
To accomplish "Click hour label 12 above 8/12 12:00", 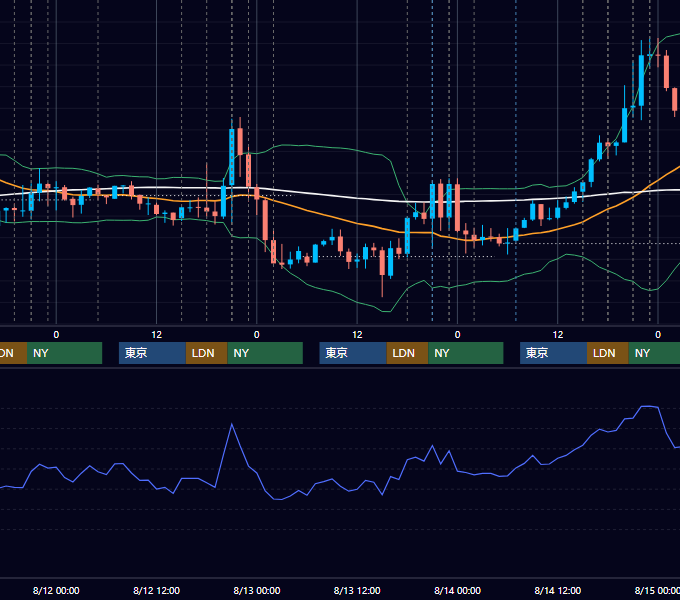I will pos(157,335).
